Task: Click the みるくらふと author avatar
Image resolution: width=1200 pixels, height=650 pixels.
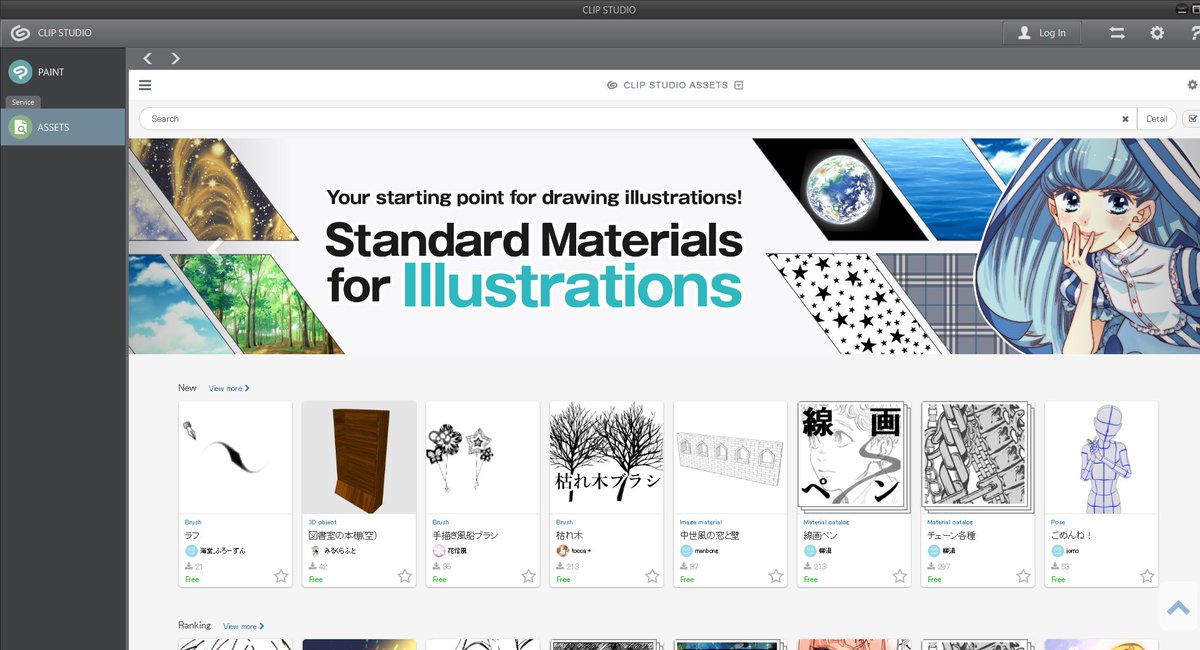Action: pyautogui.click(x=315, y=551)
